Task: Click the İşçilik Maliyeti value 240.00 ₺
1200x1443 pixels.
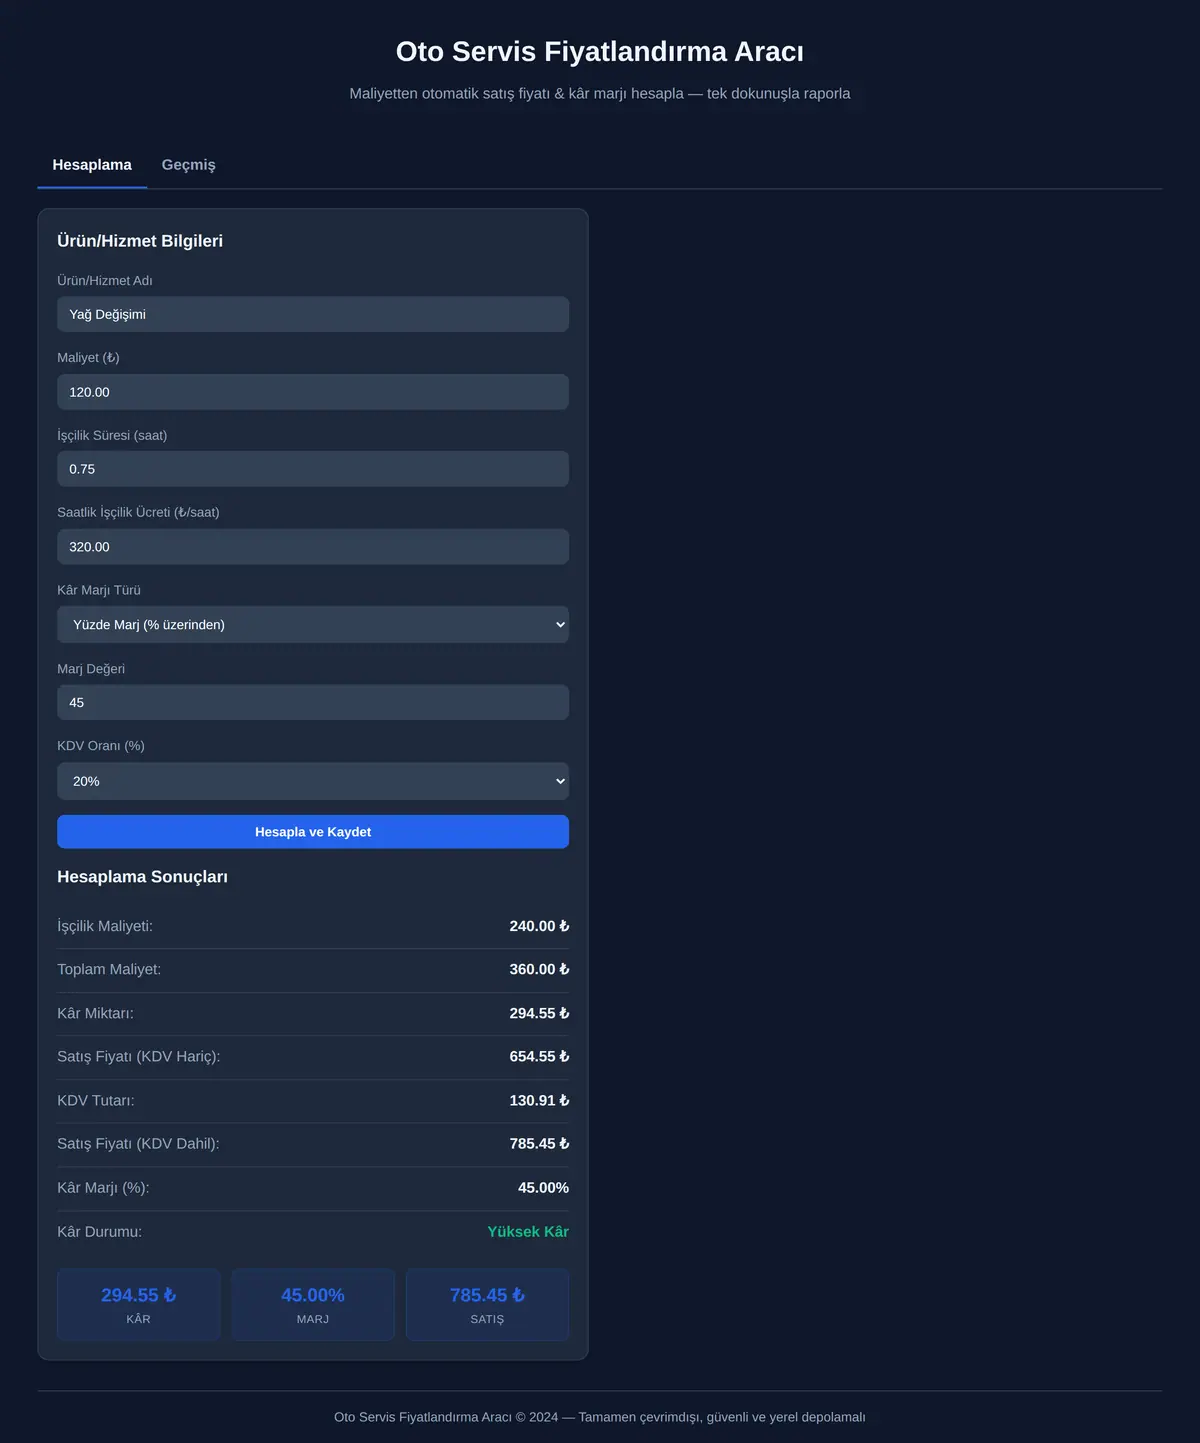Action: [x=539, y=926]
